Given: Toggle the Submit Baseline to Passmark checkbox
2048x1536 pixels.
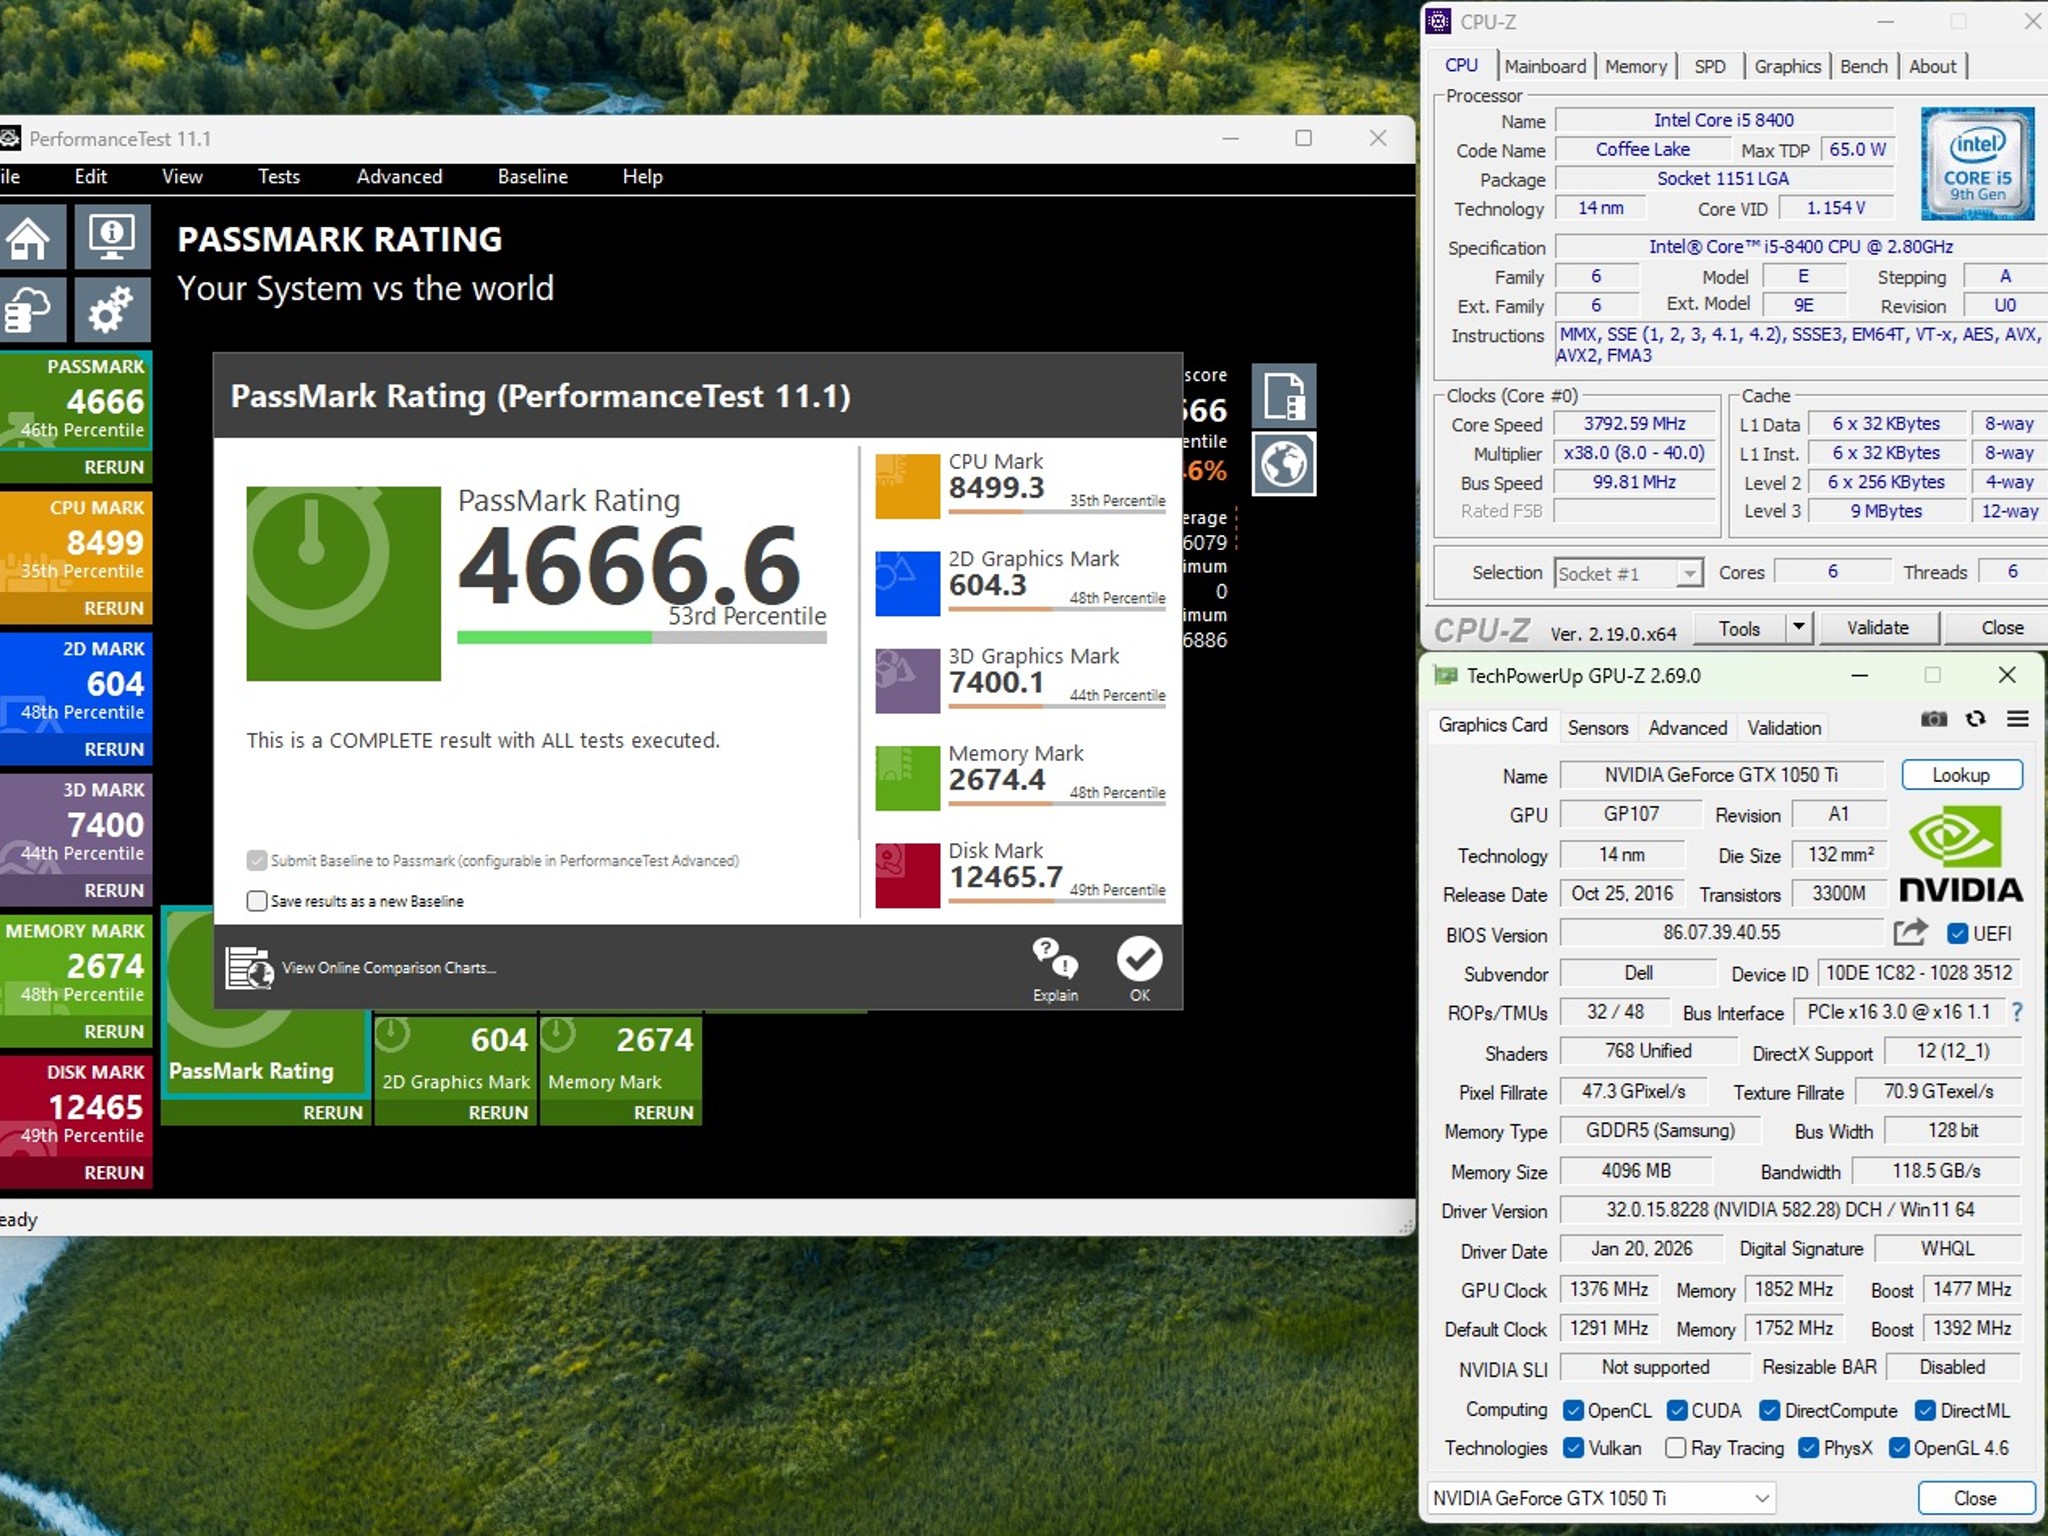Looking at the screenshot, I should [257, 860].
